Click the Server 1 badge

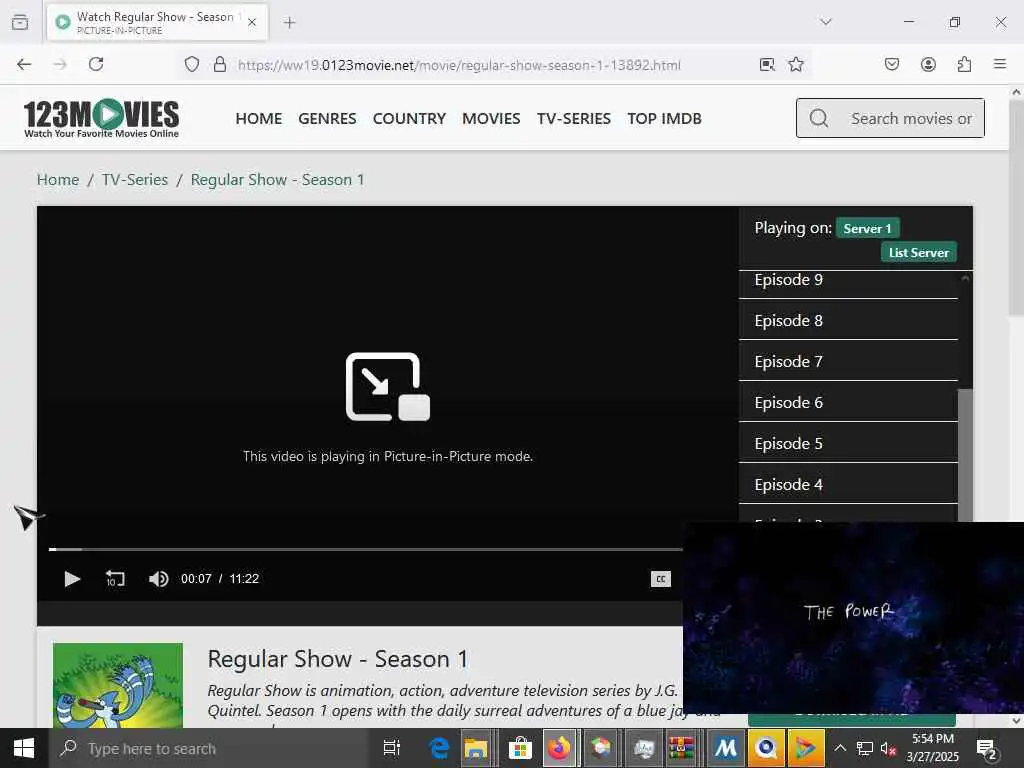[x=867, y=228]
